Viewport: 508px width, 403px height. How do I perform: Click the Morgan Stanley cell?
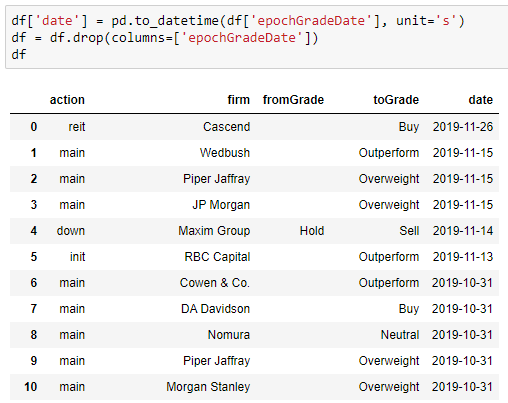tap(208, 387)
